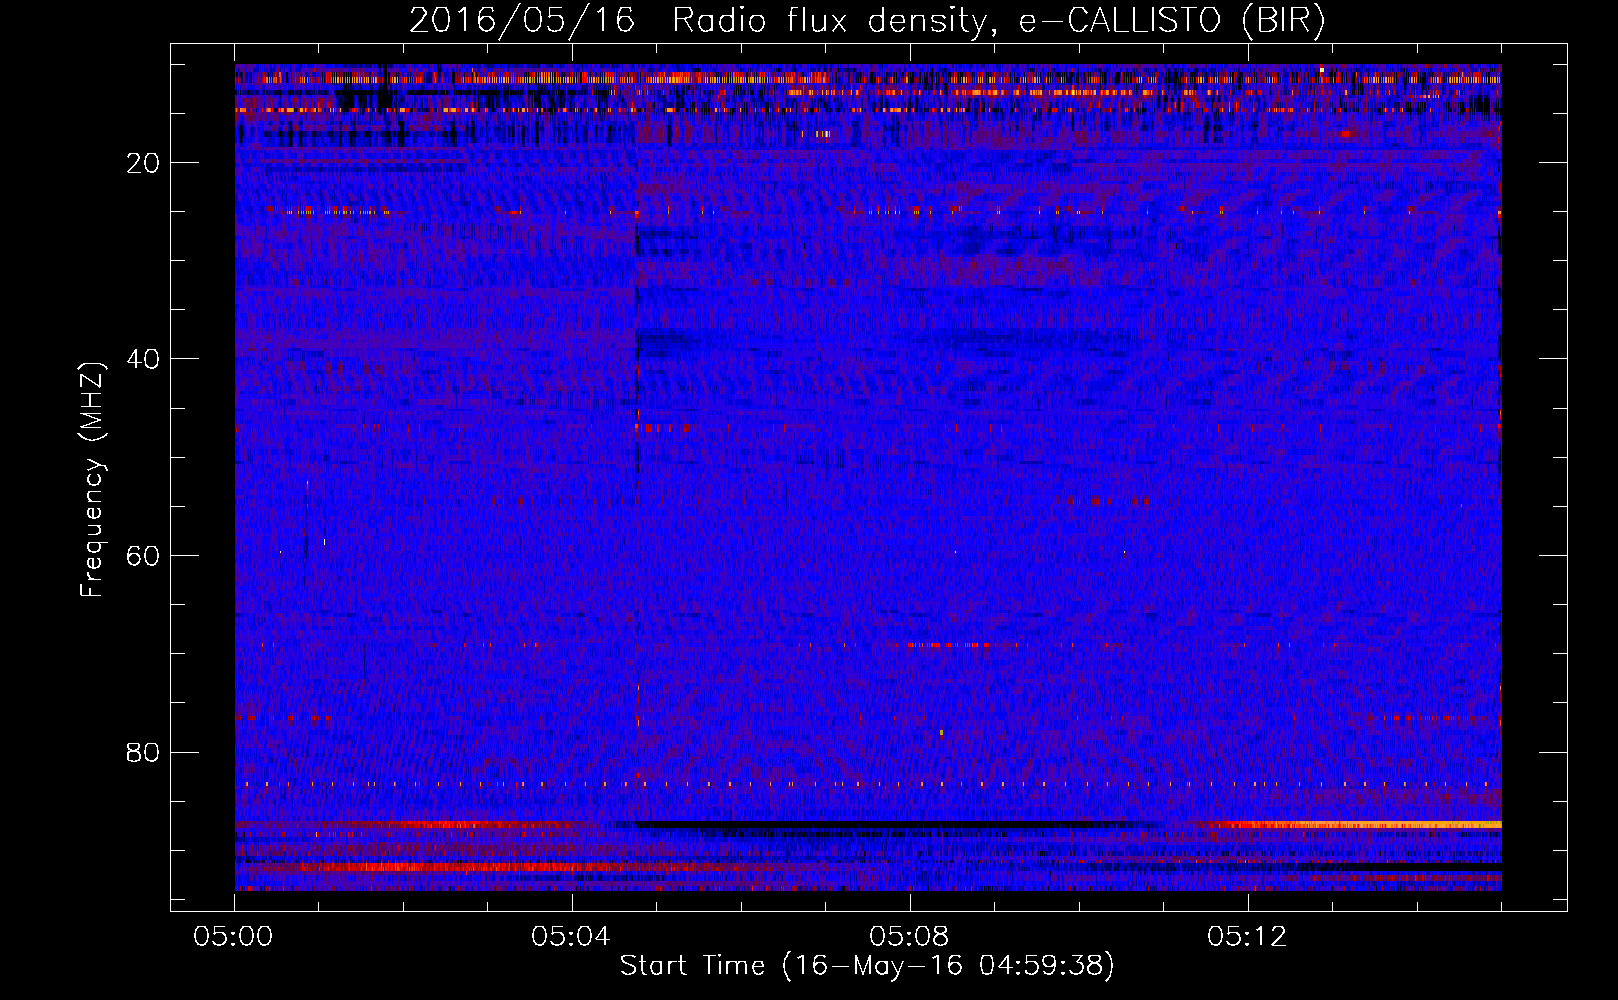Click the '80' frequency tick label
1618x1000 pixels.
(144, 752)
